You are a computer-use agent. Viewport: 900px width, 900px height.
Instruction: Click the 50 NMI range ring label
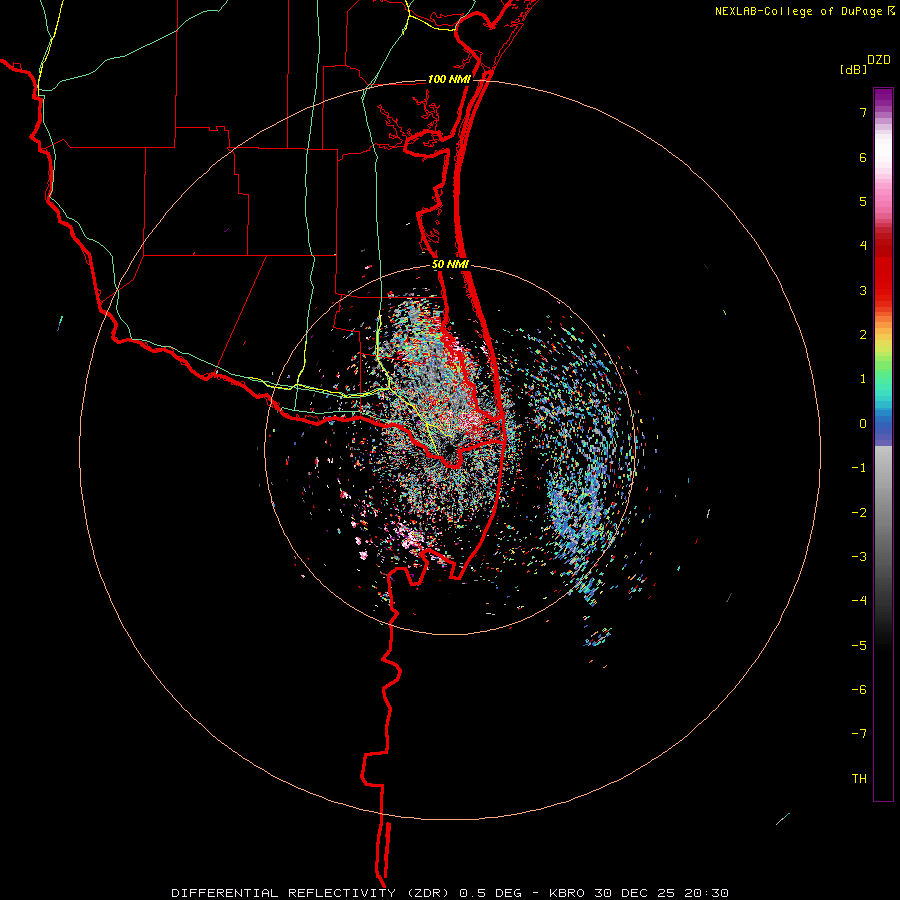tap(450, 265)
